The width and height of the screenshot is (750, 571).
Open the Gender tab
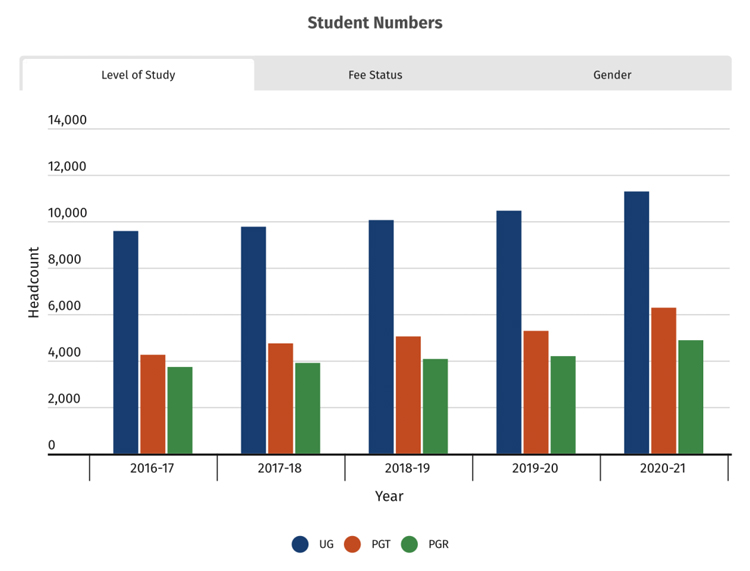click(x=612, y=75)
